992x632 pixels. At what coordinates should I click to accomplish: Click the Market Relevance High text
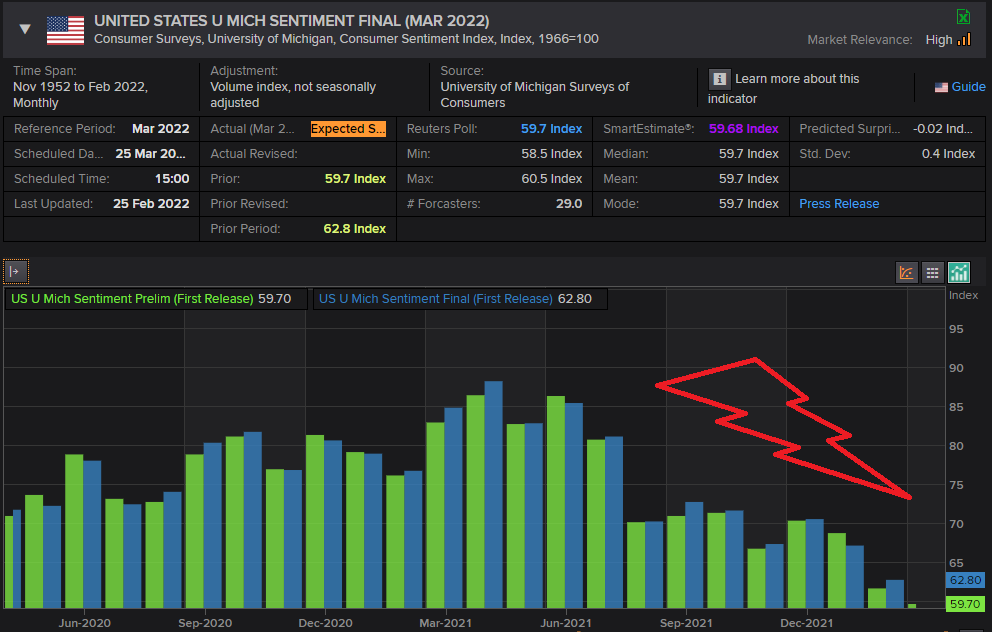939,40
